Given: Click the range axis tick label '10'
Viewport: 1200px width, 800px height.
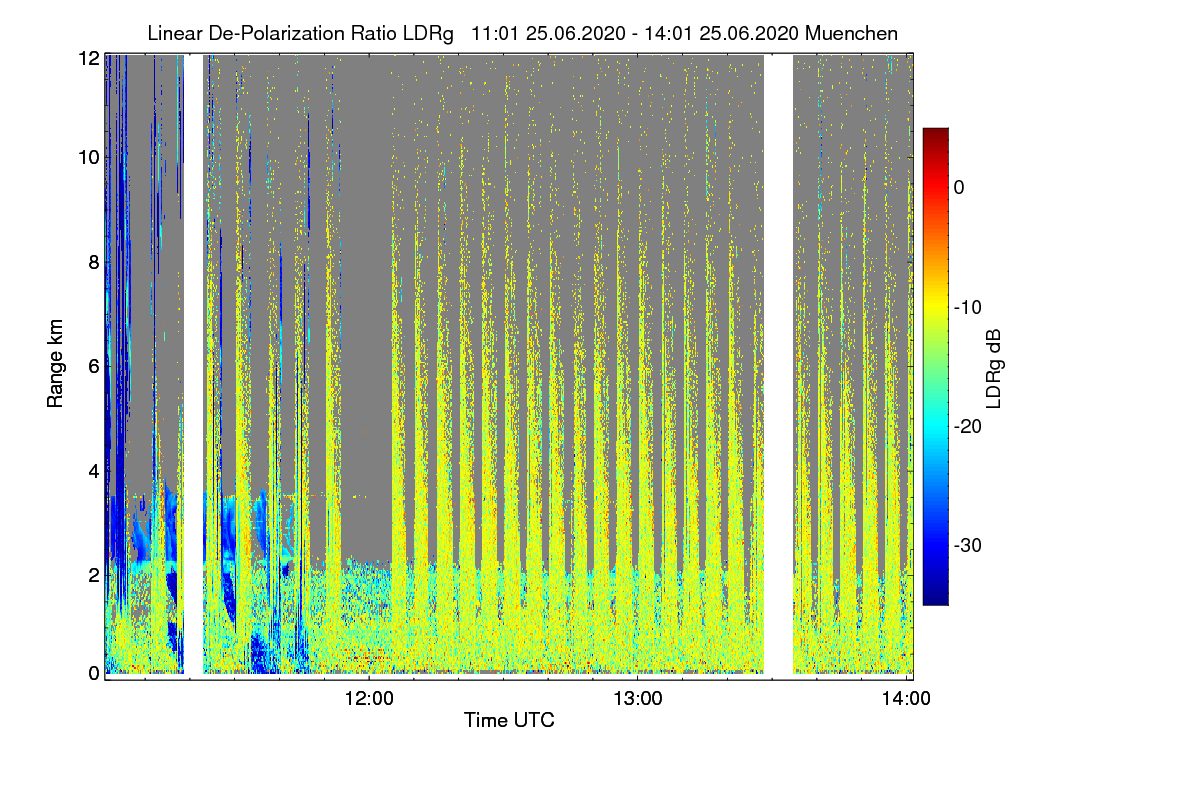Looking at the screenshot, I should click(x=89, y=157).
